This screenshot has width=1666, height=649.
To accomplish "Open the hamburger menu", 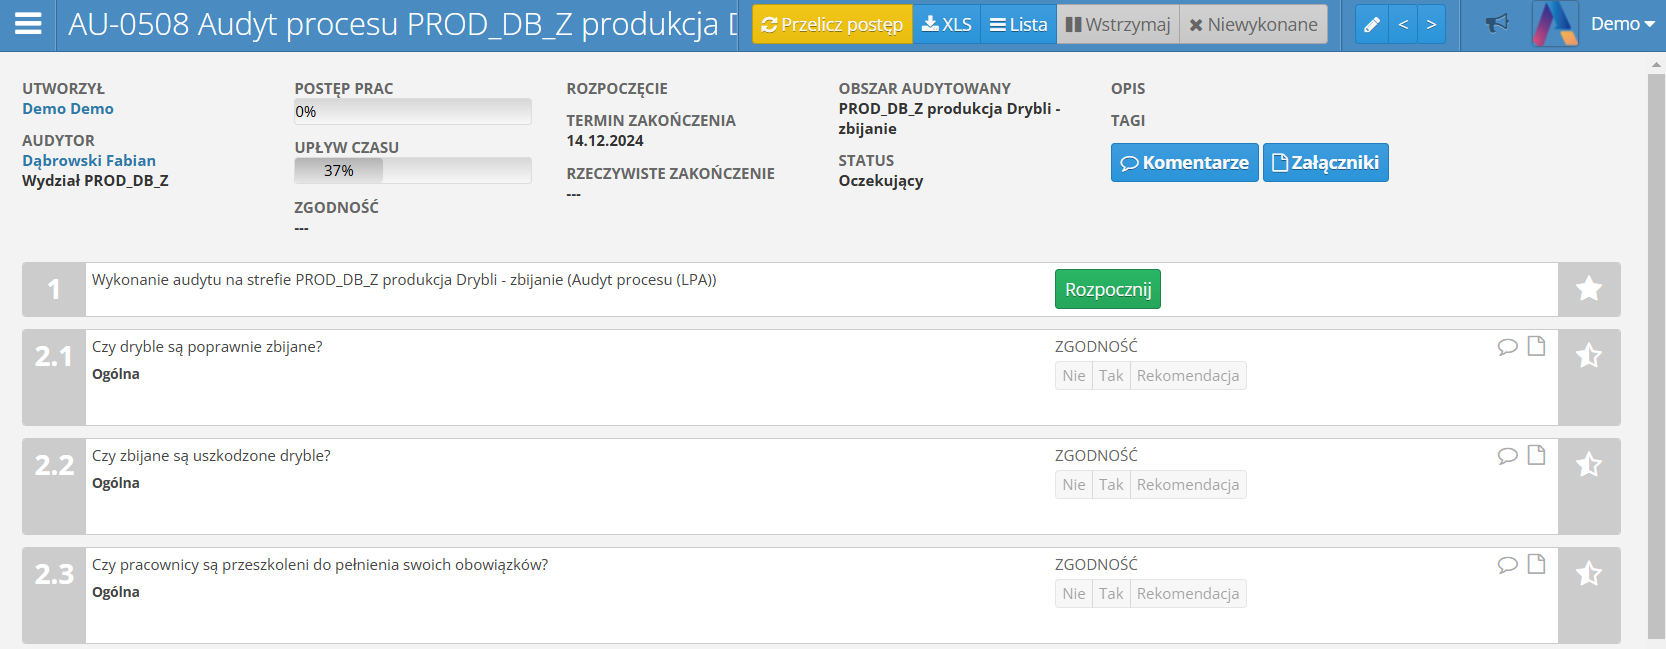I will tap(28, 24).
